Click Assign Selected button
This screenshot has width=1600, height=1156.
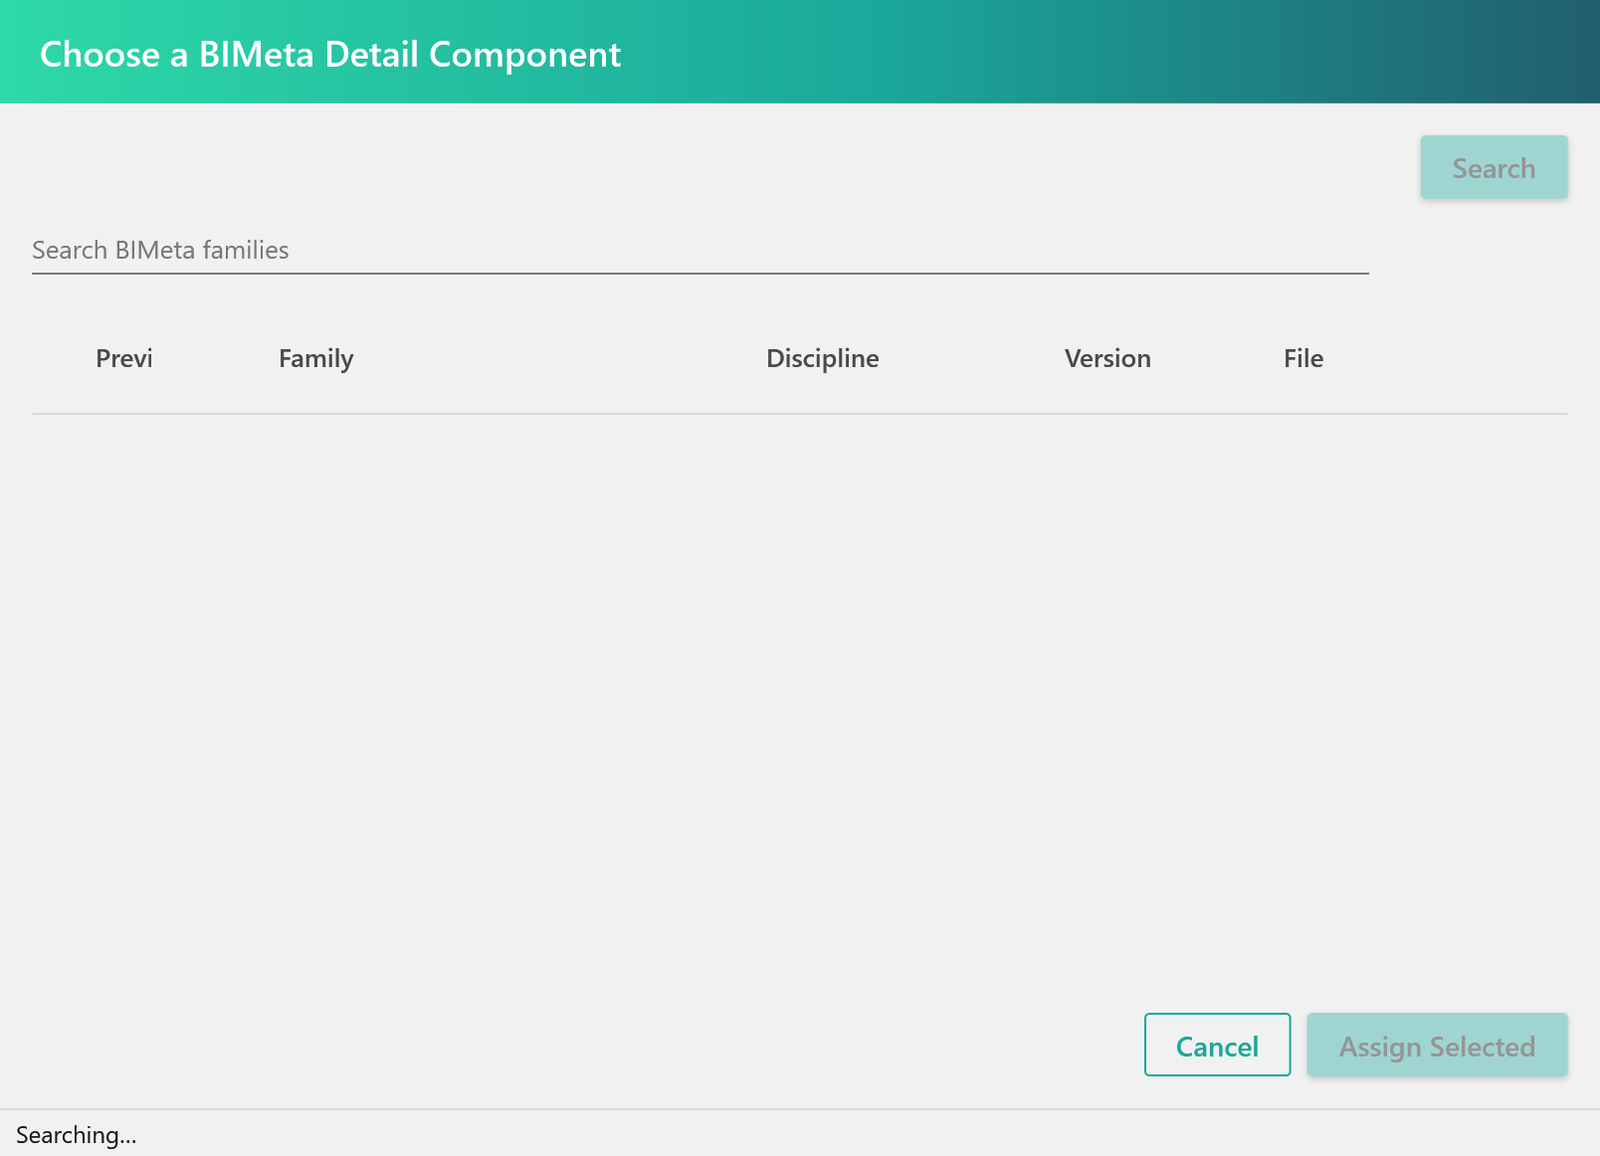(1437, 1045)
